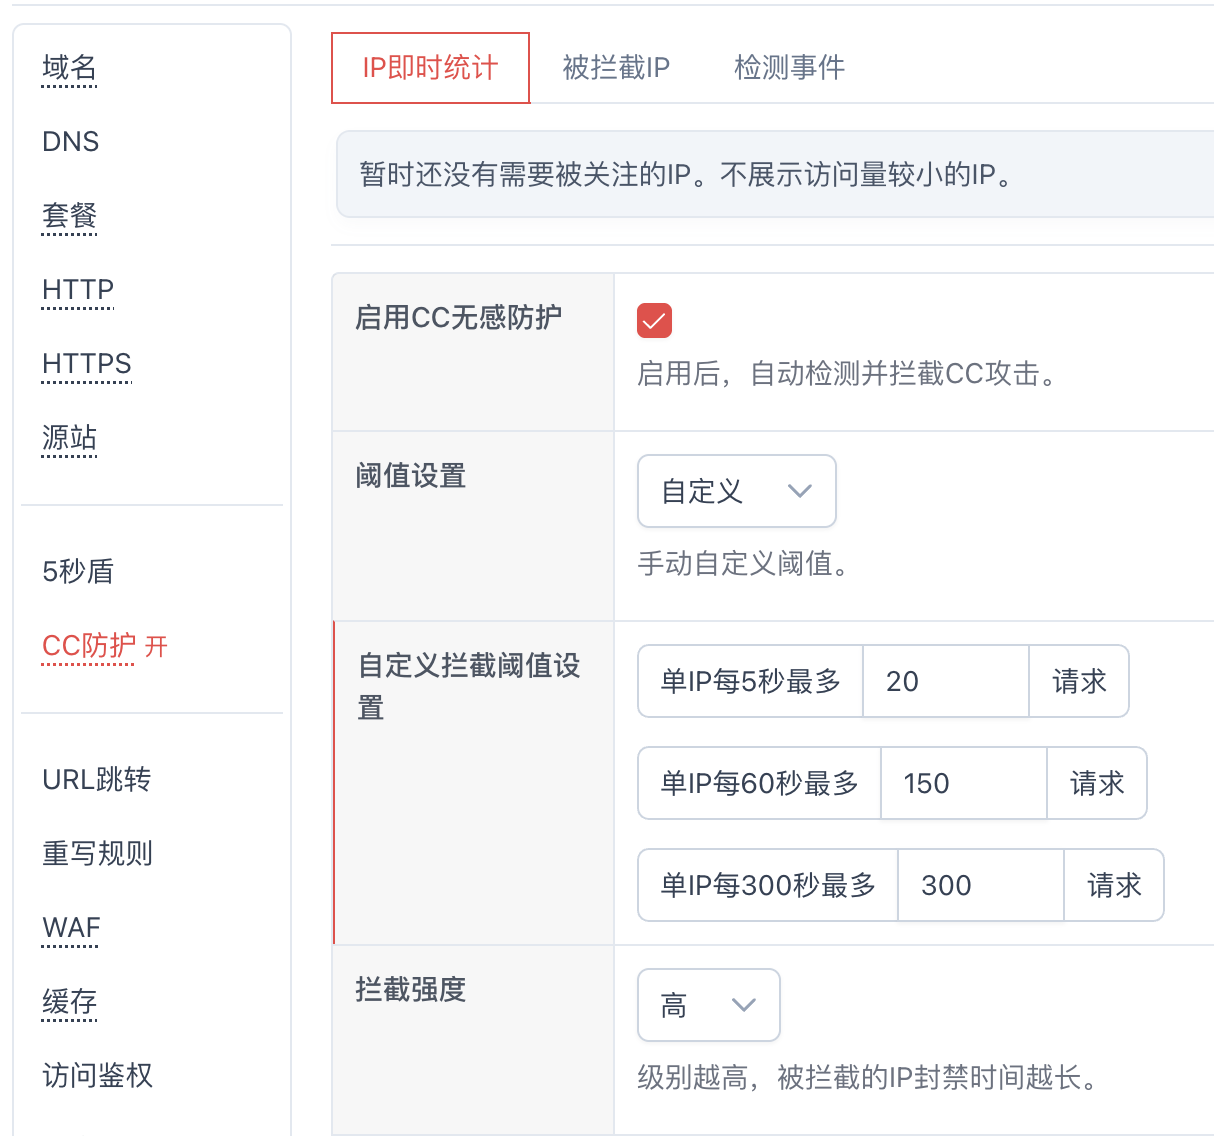Focus the 单IP每300秒最多 input with 300
This screenshot has height=1136, width=1214.
pos(980,885)
